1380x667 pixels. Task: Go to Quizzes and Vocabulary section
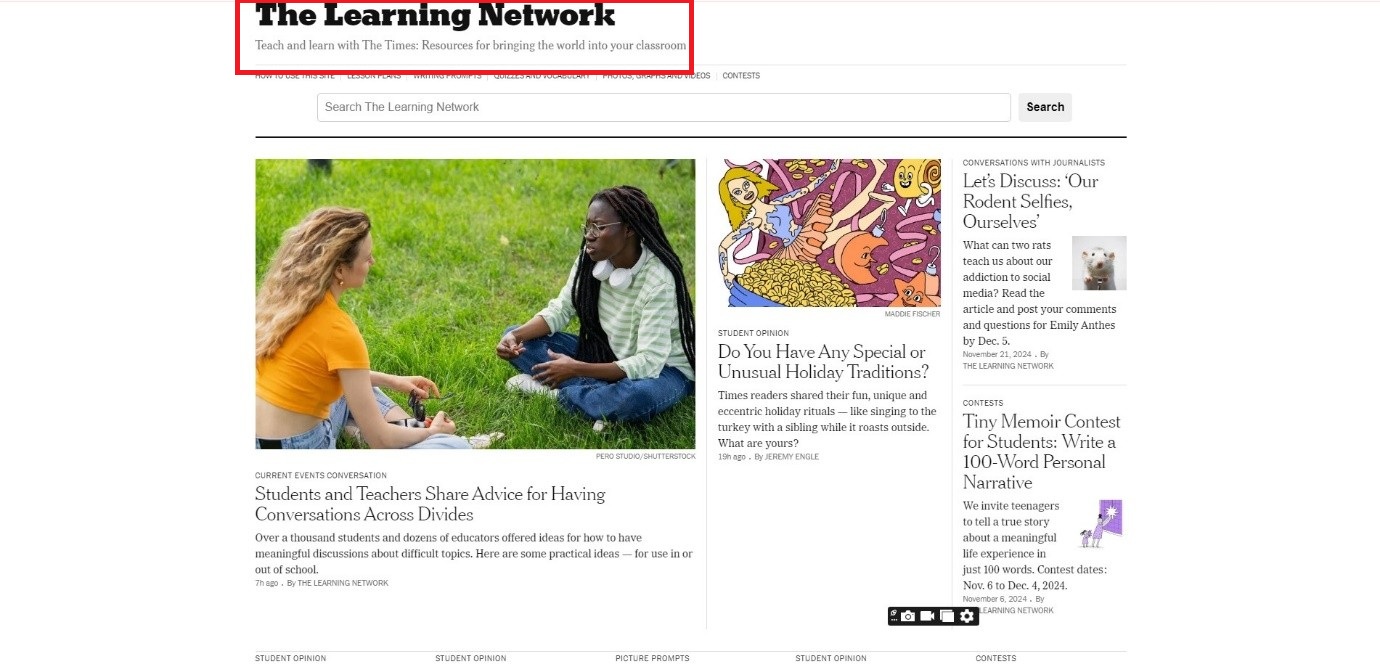(x=541, y=76)
